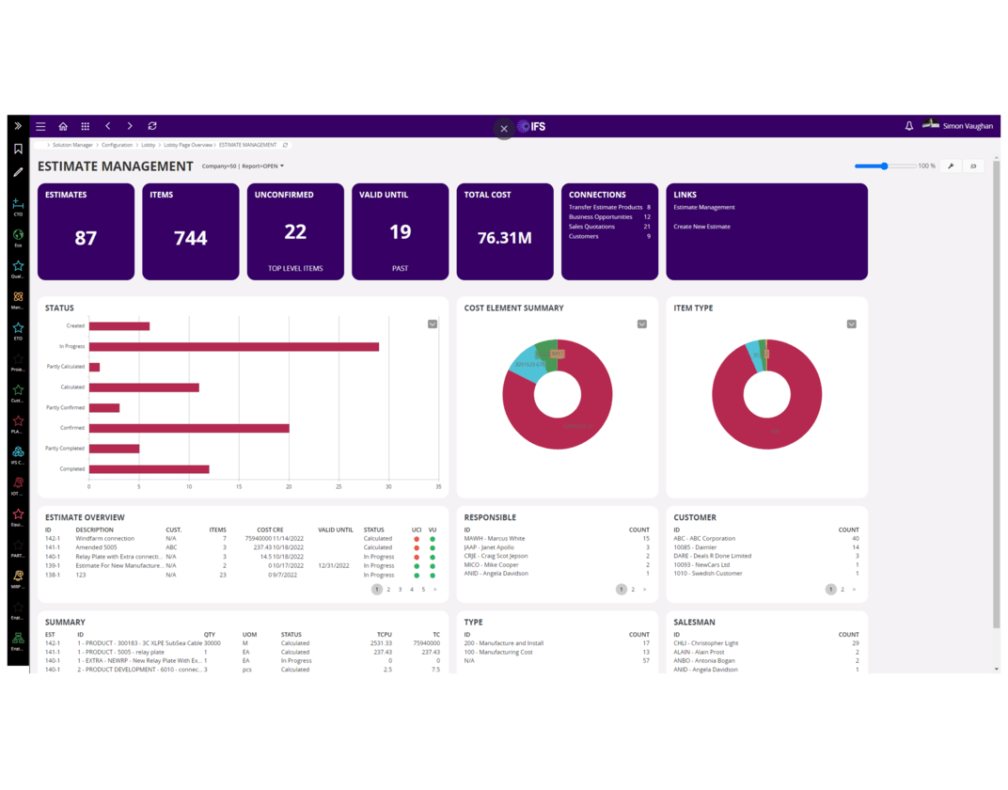Expand the sidebar with the double-arrow toggle
This screenshot has height=790, width=1008.
coord(18,125)
